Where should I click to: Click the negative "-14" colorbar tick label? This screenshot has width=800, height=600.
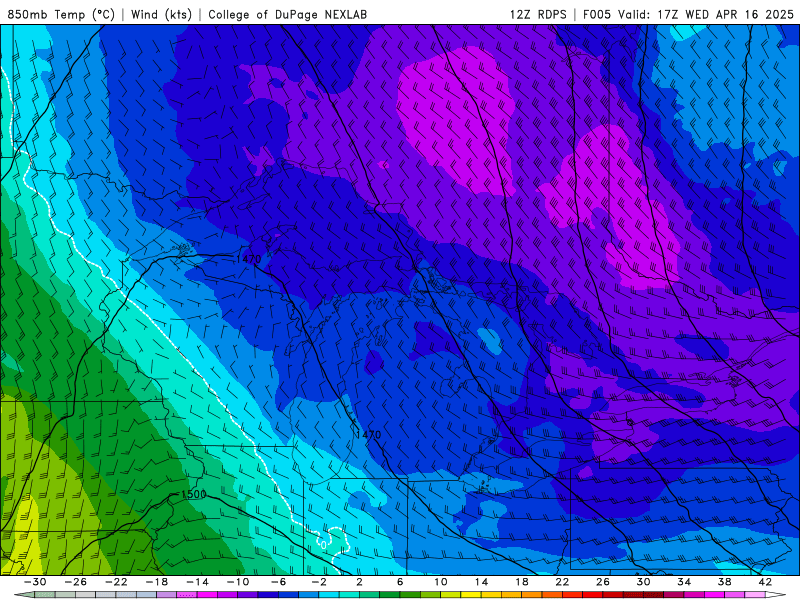click(197, 582)
